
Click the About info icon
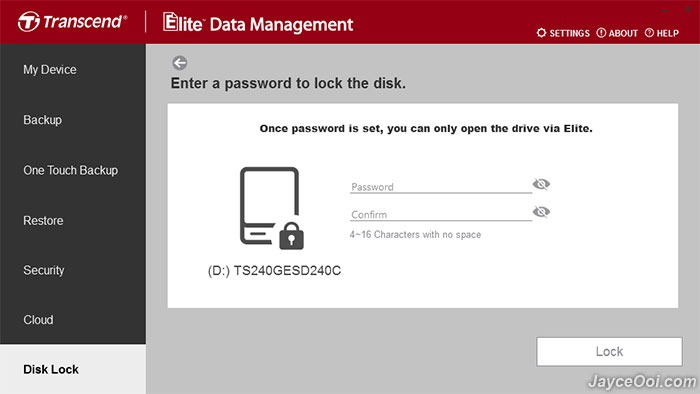[601, 33]
